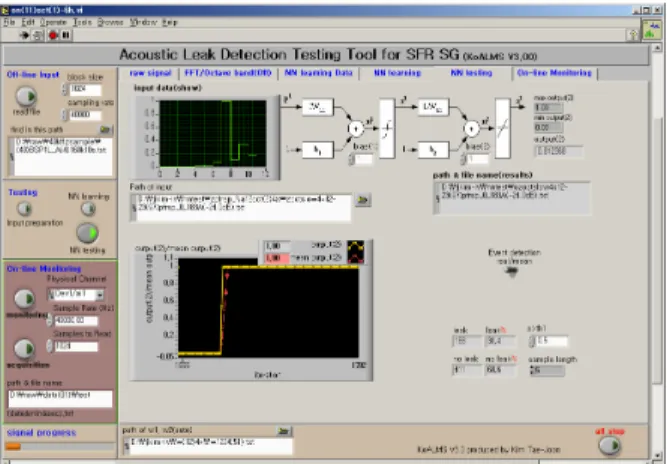Click the Samples to Read stepper
This screenshot has height=464, width=667.
click(x=50, y=346)
